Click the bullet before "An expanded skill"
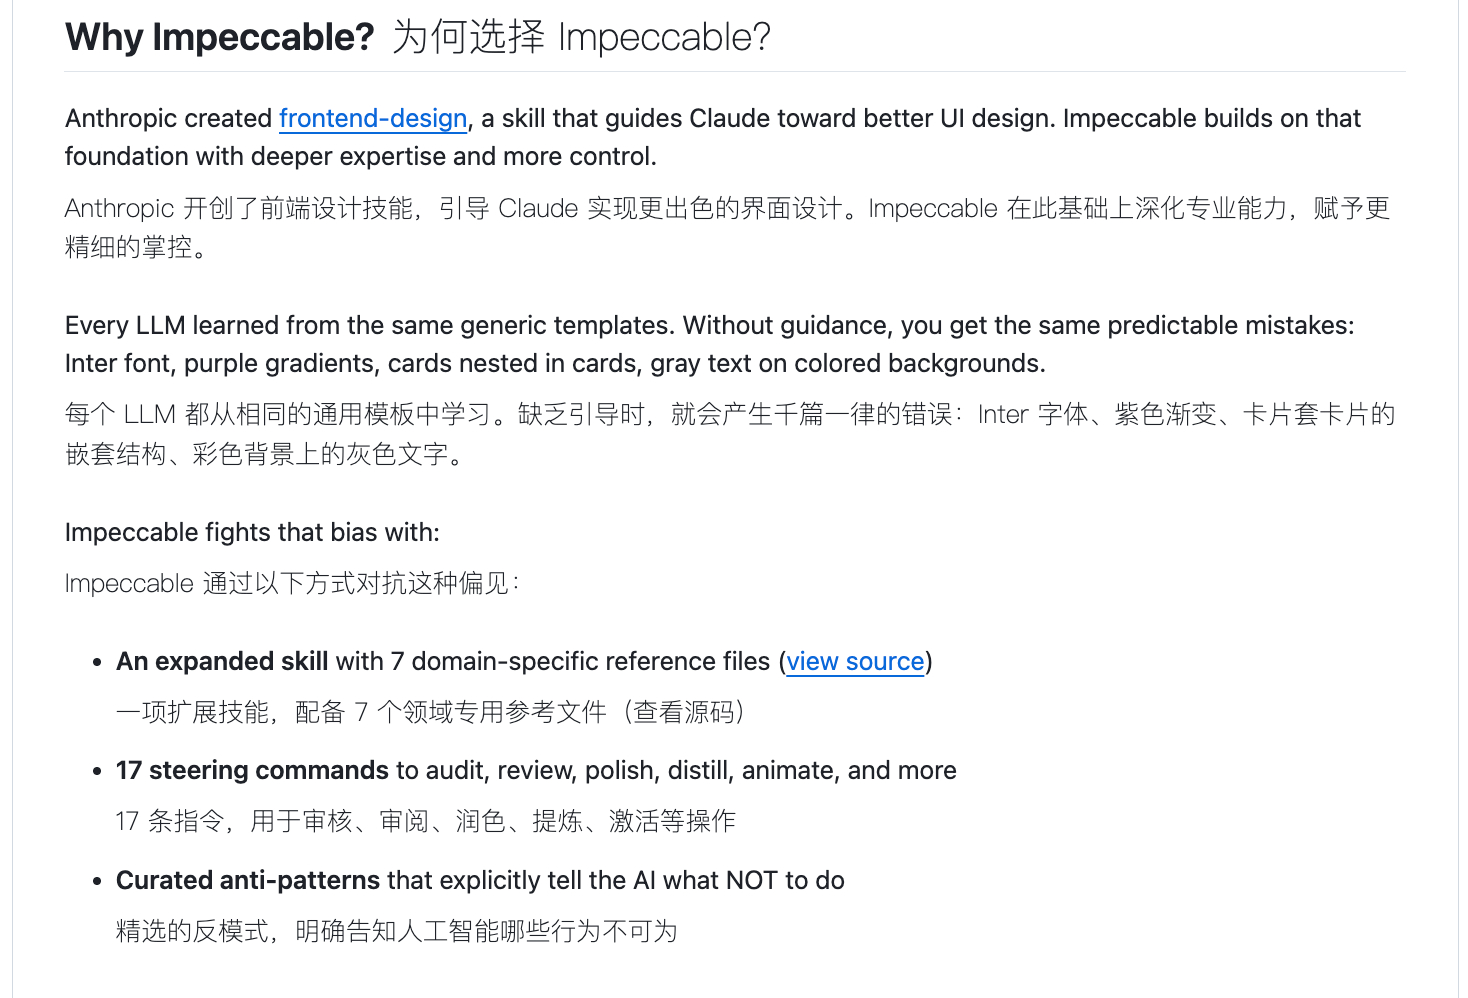1468x998 pixels. pyautogui.click(x=97, y=663)
